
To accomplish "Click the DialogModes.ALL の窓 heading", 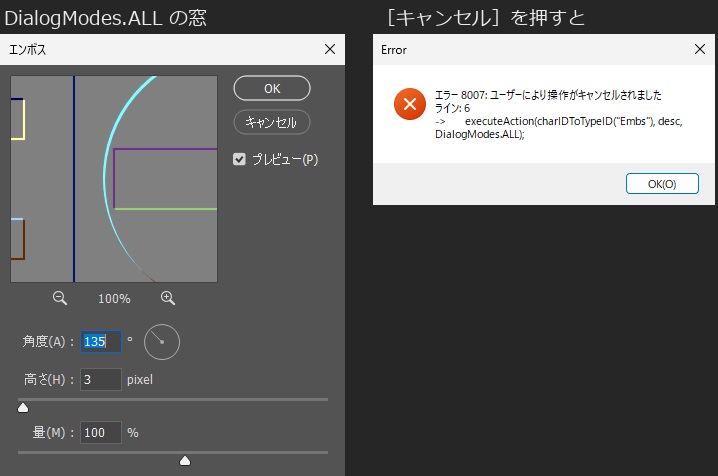I will click(x=105, y=18).
